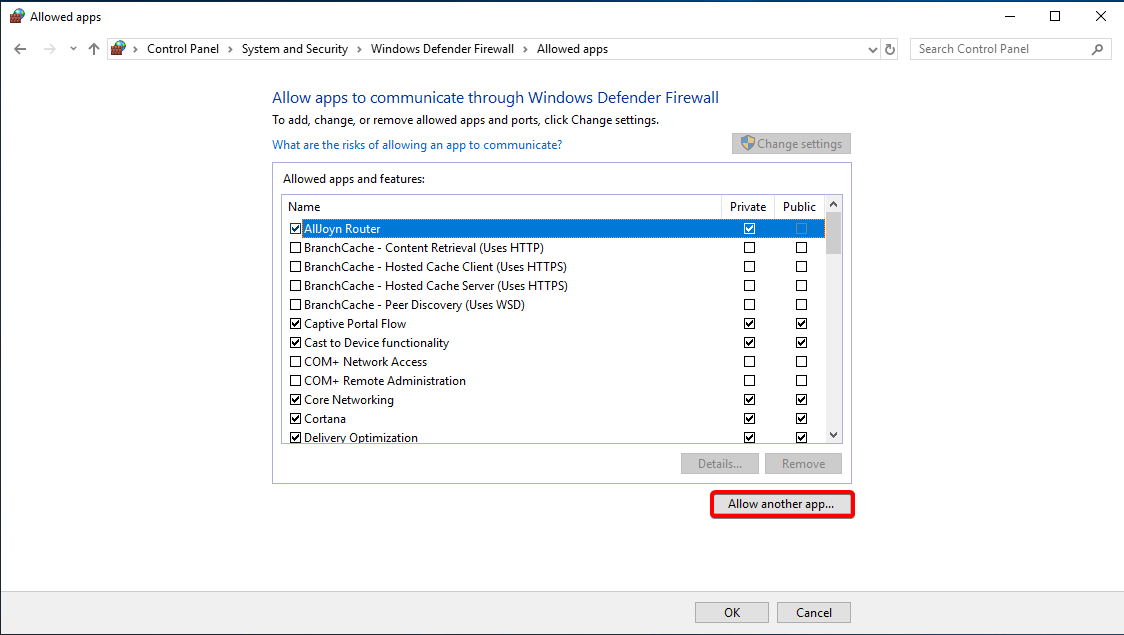Click the search magnifier icon
The image size is (1124, 635).
(1097, 49)
